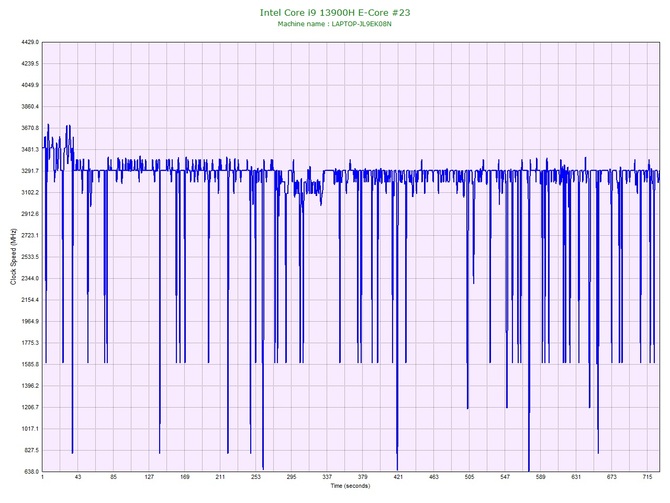The height and width of the screenshot is (503, 670).
Task: Select the 2912.6 y-axis value
Action: point(30,214)
